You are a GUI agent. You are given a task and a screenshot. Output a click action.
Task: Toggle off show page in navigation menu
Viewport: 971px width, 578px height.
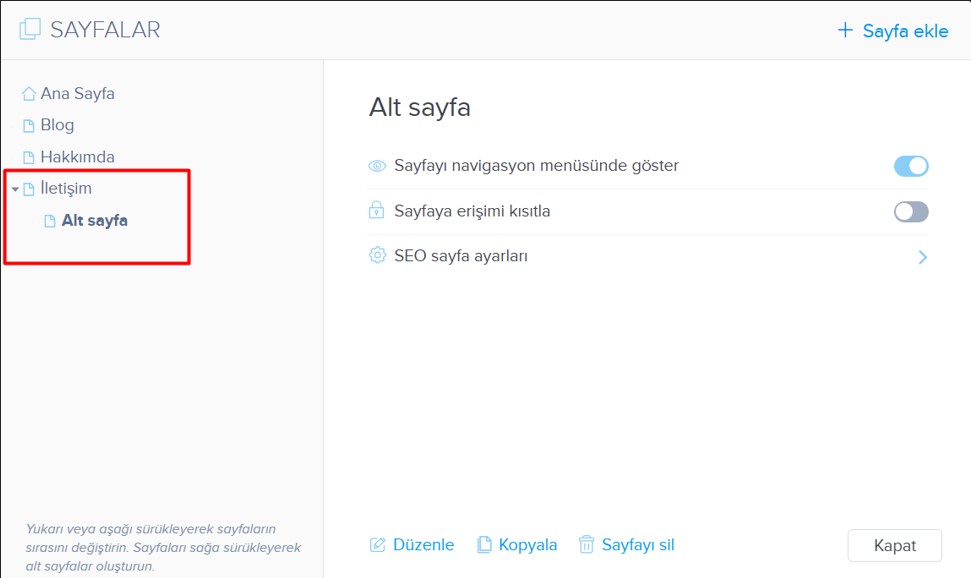[911, 166]
